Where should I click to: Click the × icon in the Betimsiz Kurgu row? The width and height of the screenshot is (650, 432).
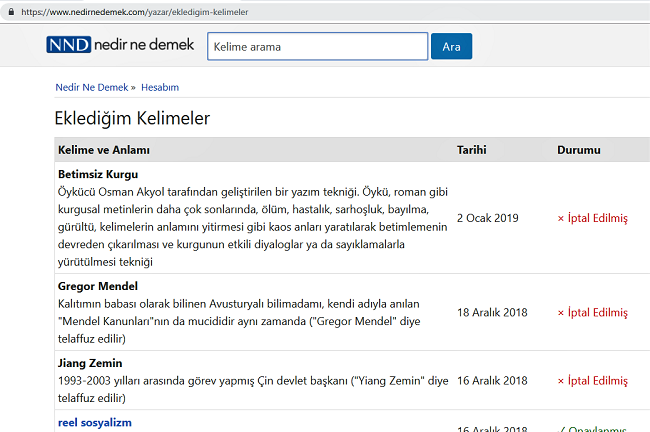(561, 218)
